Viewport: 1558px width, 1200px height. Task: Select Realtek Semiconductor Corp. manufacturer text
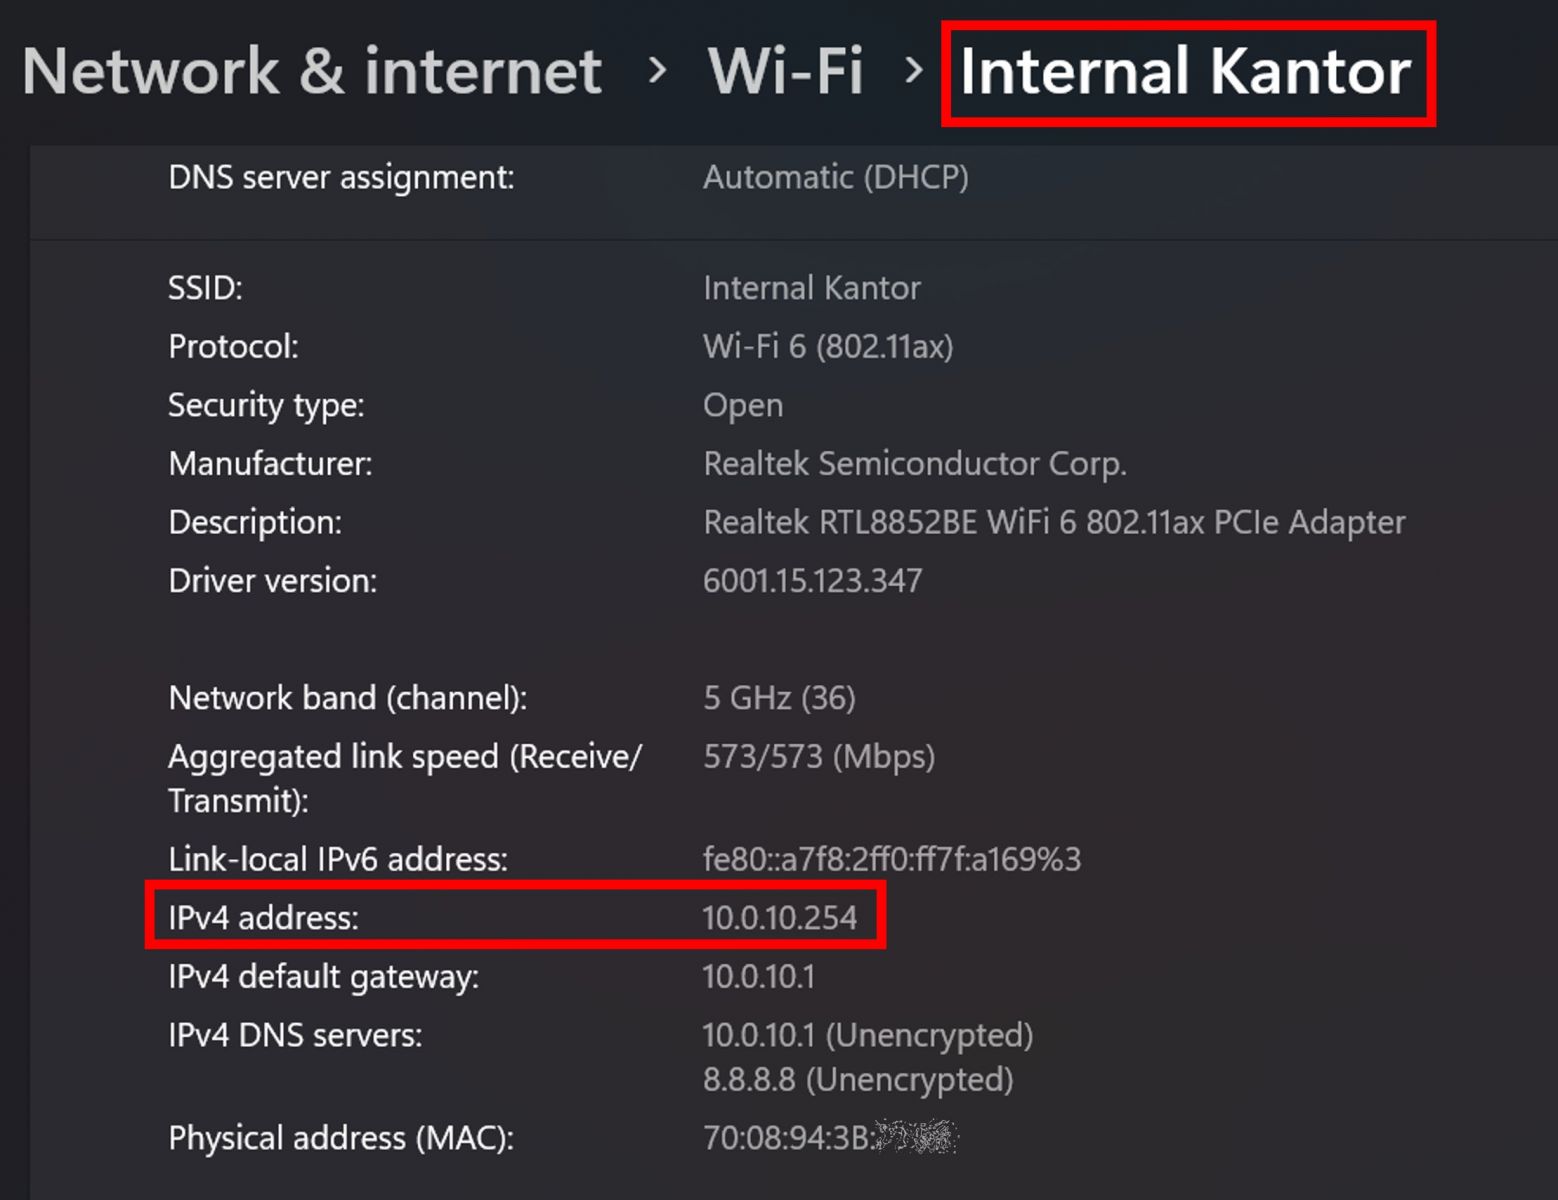pos(914,464)
